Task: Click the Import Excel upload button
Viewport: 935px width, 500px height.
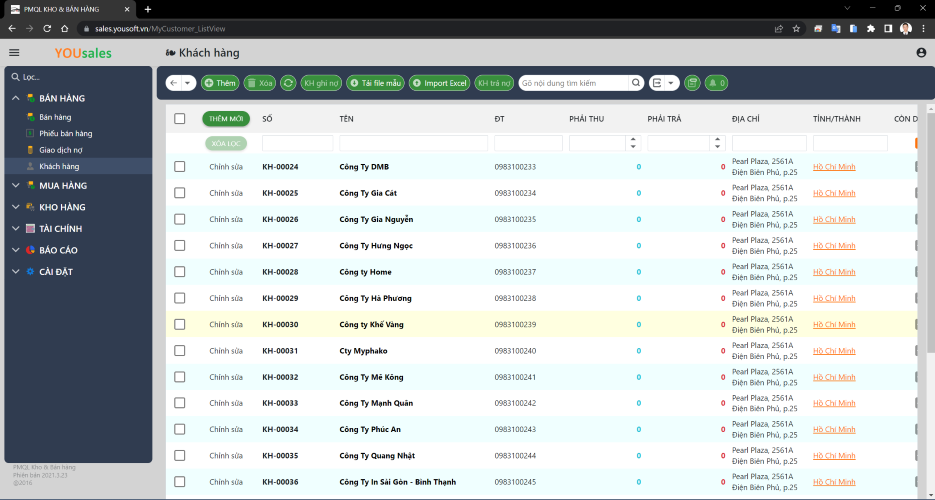Action: (x=439, y=83)
